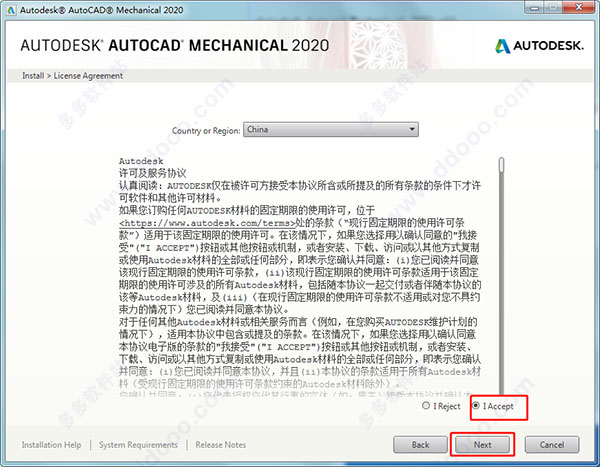600x467 pixels.
Task: Open the Country or Region dropdown
Action: click(x=331, y=129)
